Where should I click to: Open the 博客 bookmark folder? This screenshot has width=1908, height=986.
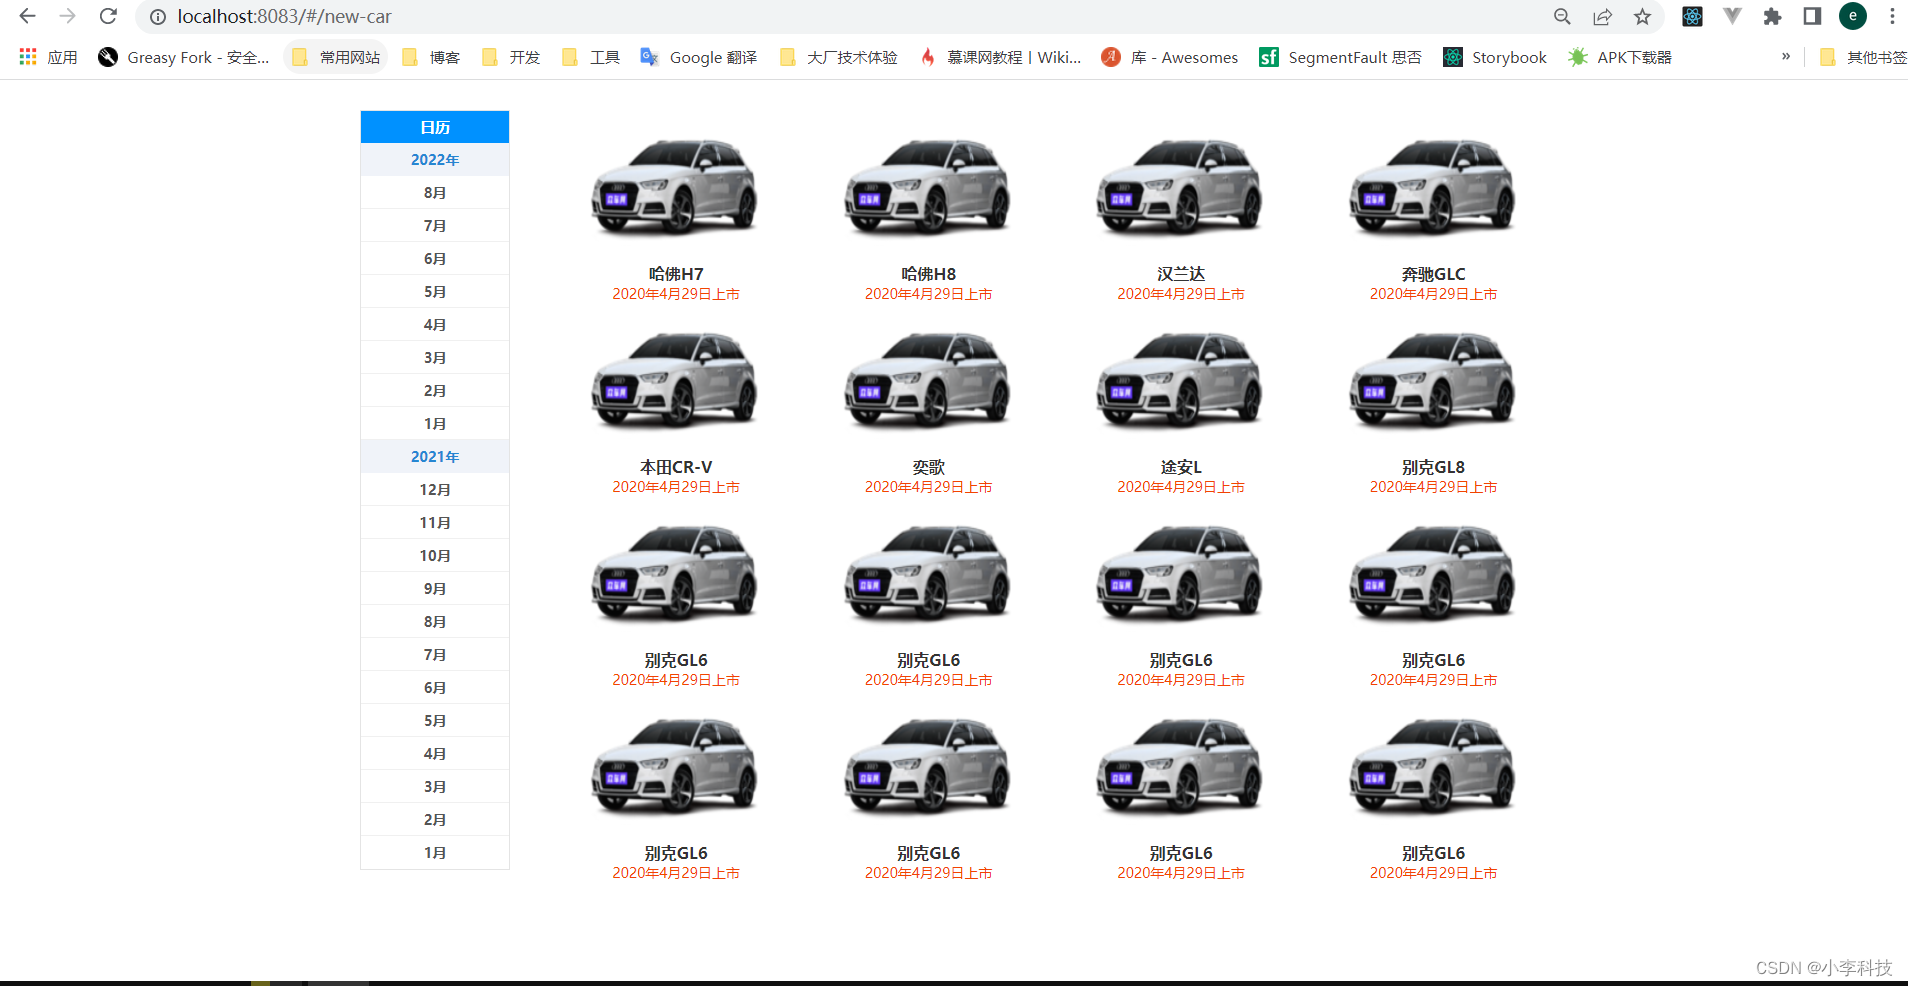(431, 57)
